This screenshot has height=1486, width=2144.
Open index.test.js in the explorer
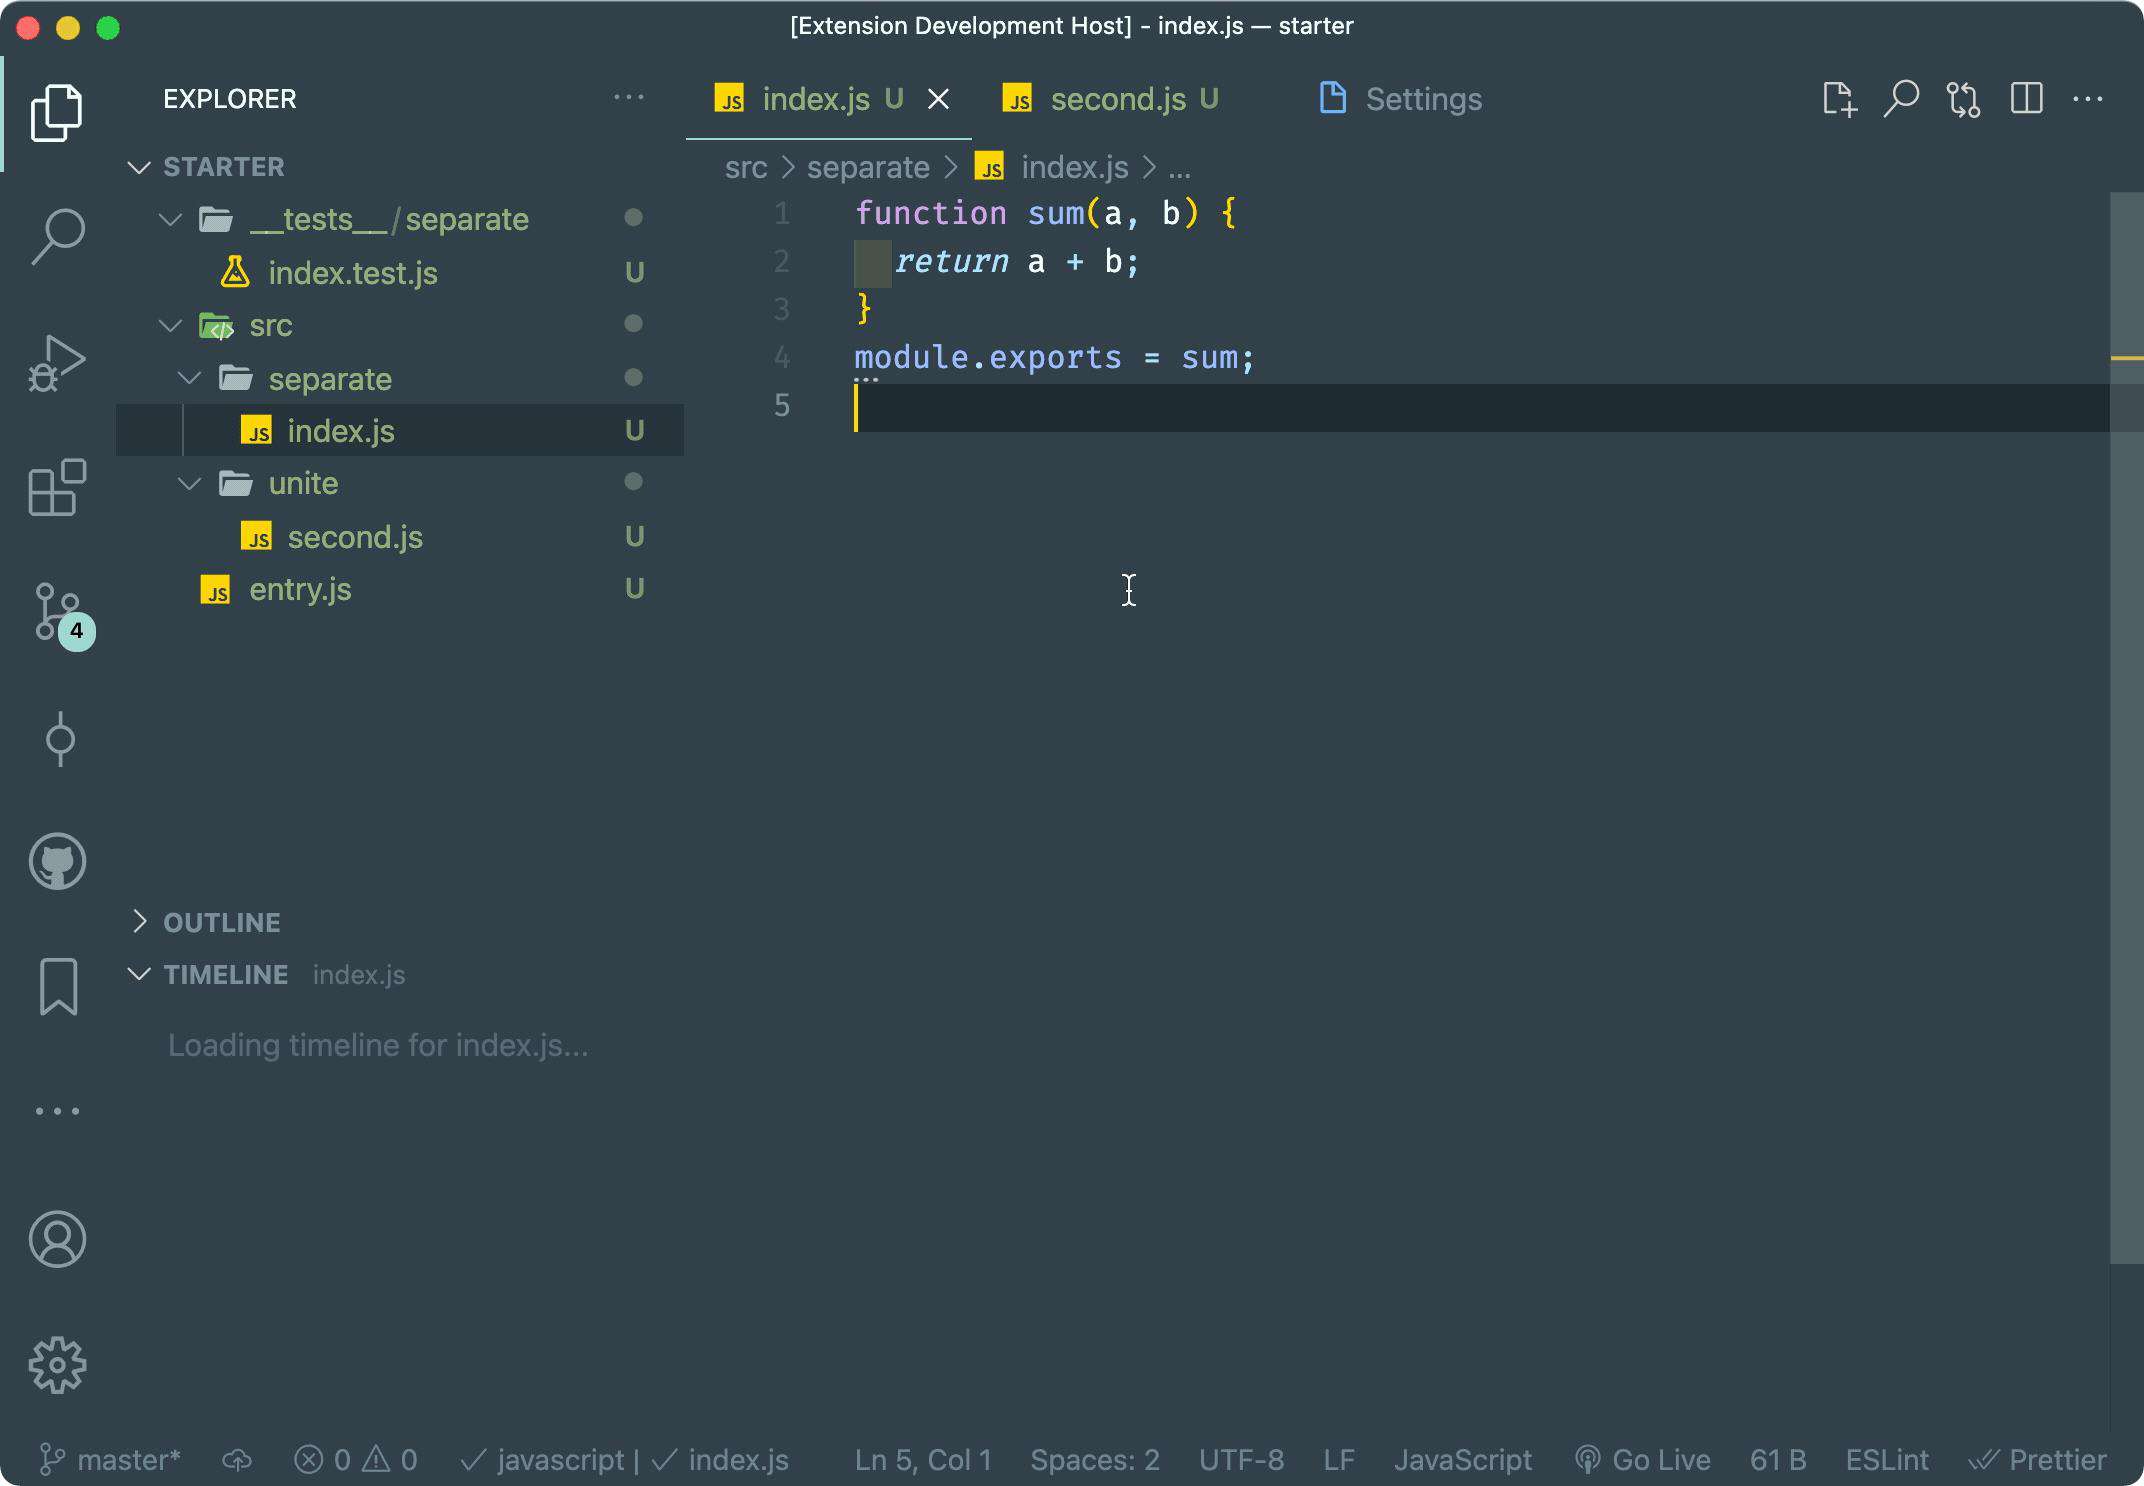400,273
